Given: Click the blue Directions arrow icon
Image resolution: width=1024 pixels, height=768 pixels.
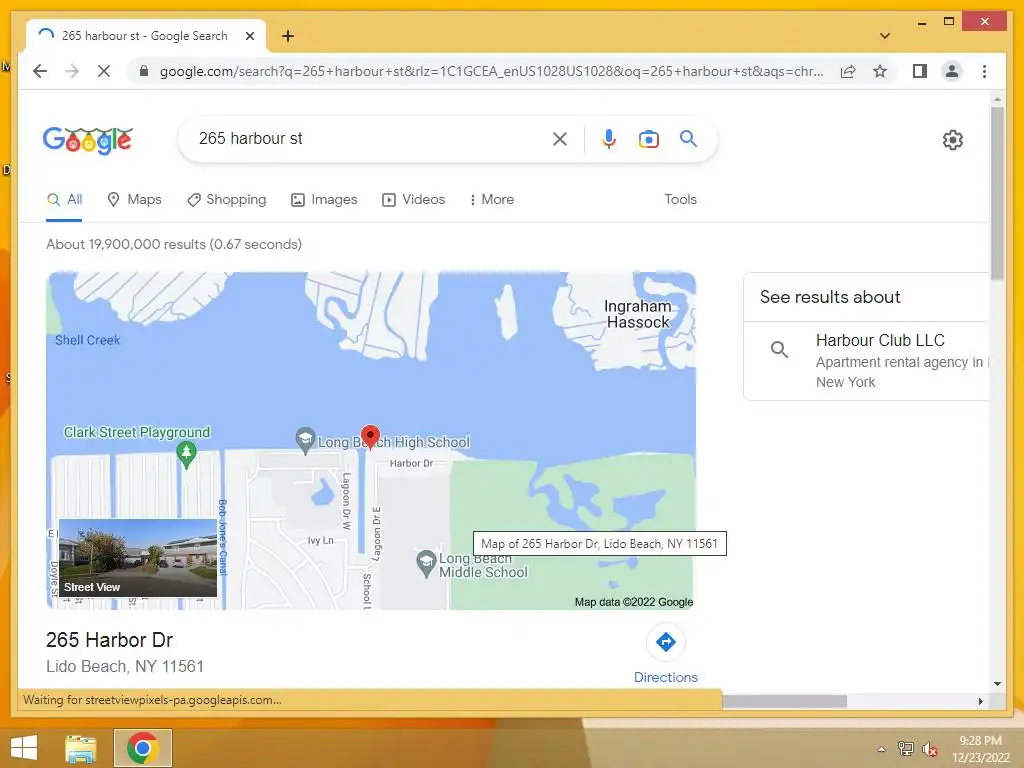Looking at the screenshot, I should click(x=665, y=642).
